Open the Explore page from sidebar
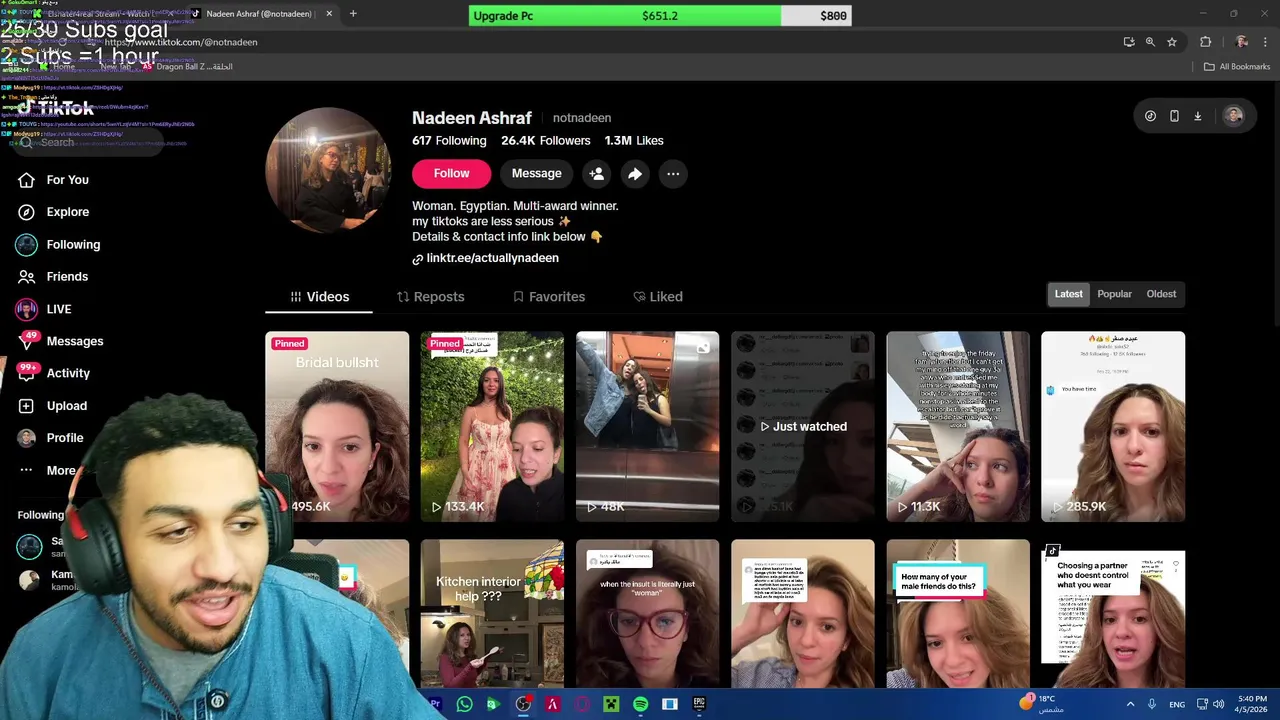The width and height of the screenshot is (1280, 720). point(53,212)
